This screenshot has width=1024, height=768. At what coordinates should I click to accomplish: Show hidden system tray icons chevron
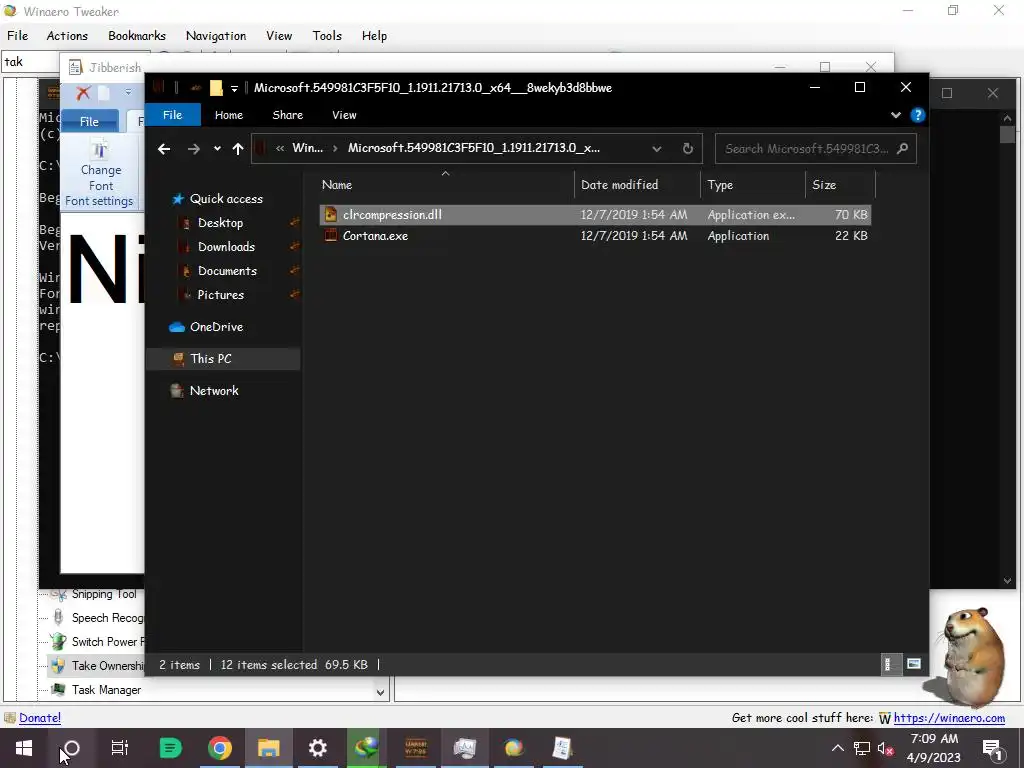(837, 748)
